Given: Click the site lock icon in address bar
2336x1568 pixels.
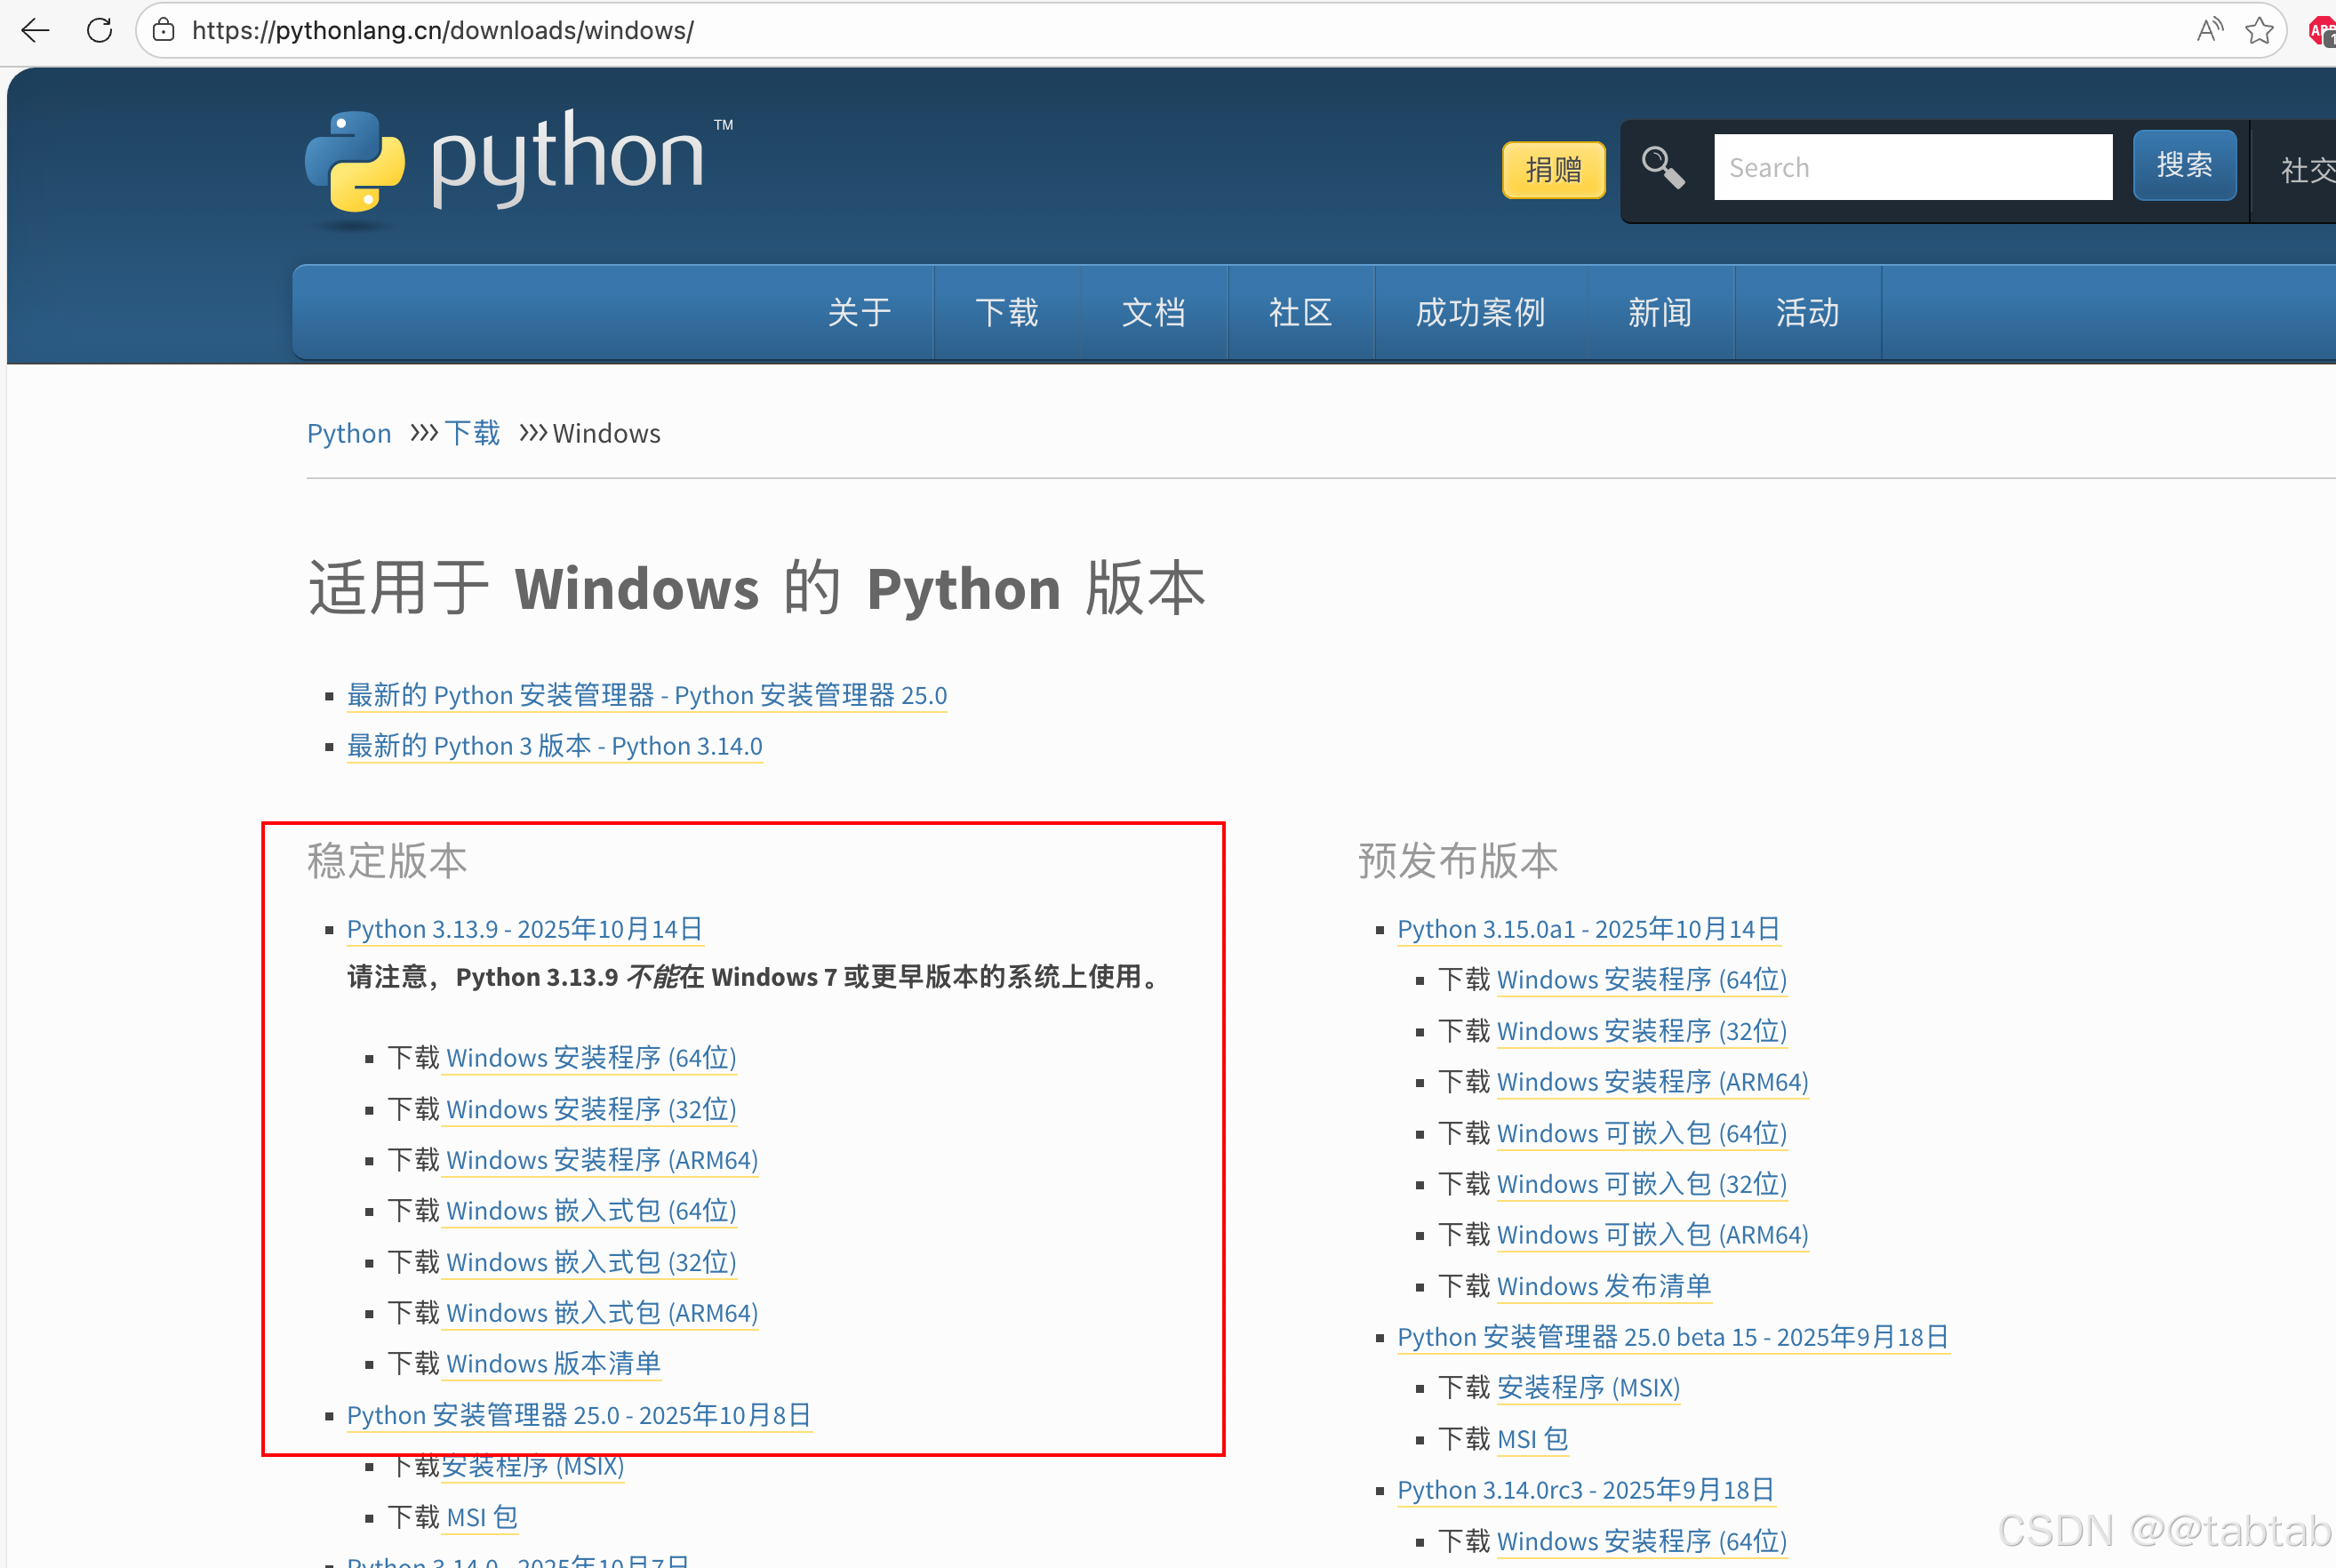Looking at the screenshot, I should (164, 30).
